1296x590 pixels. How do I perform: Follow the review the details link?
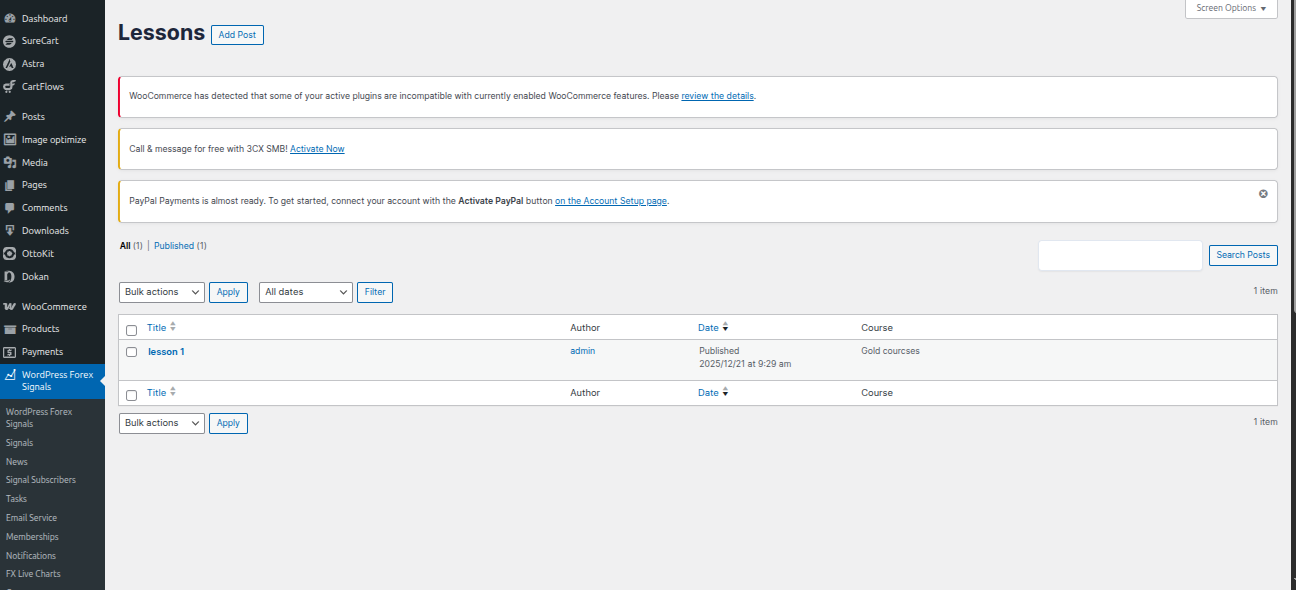[717, 96]
